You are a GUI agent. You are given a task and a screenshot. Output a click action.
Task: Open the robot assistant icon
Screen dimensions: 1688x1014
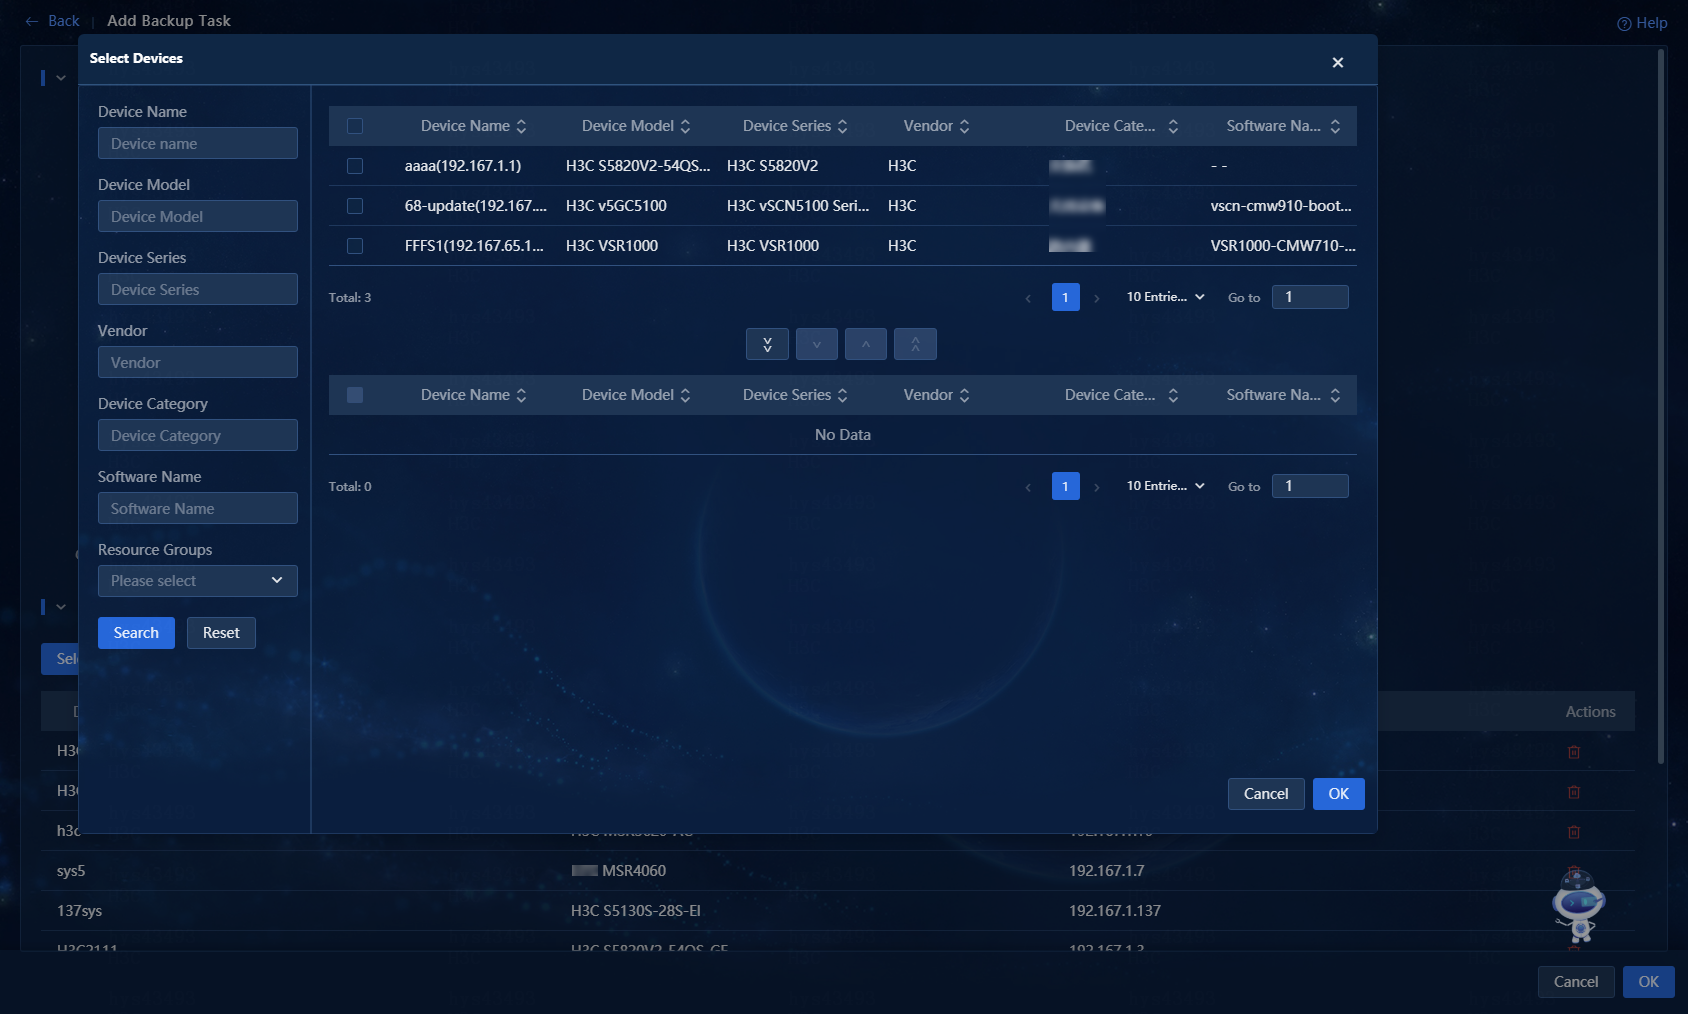pyautogui.click(x=1578, y=906)
